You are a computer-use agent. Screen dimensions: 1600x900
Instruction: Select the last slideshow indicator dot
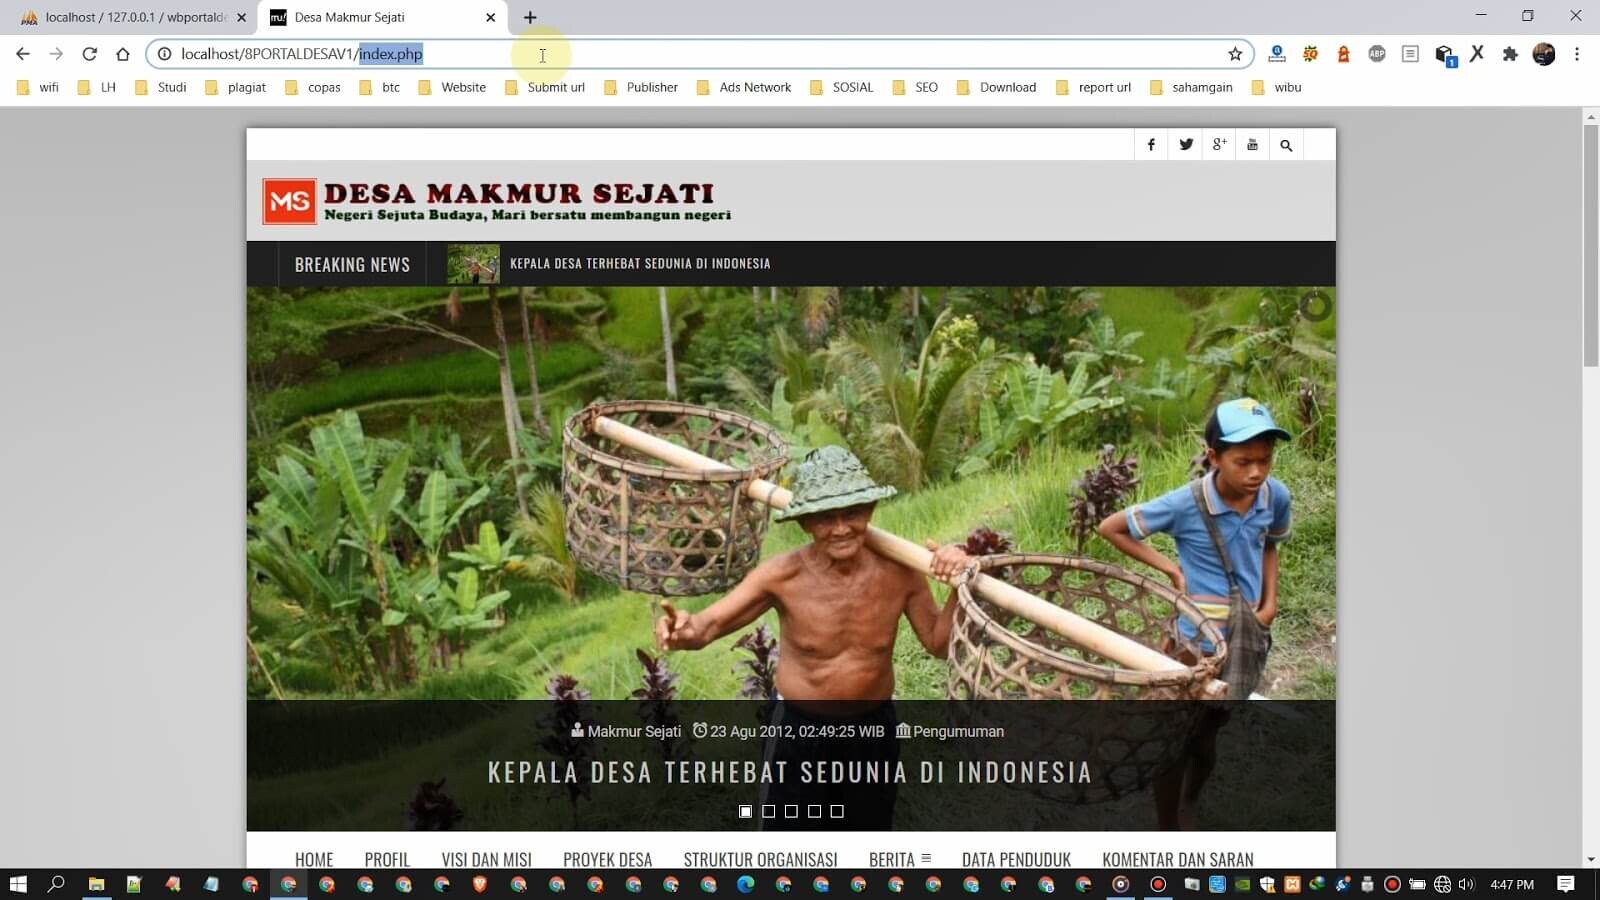pyautogui.click(x=835, y=811)
